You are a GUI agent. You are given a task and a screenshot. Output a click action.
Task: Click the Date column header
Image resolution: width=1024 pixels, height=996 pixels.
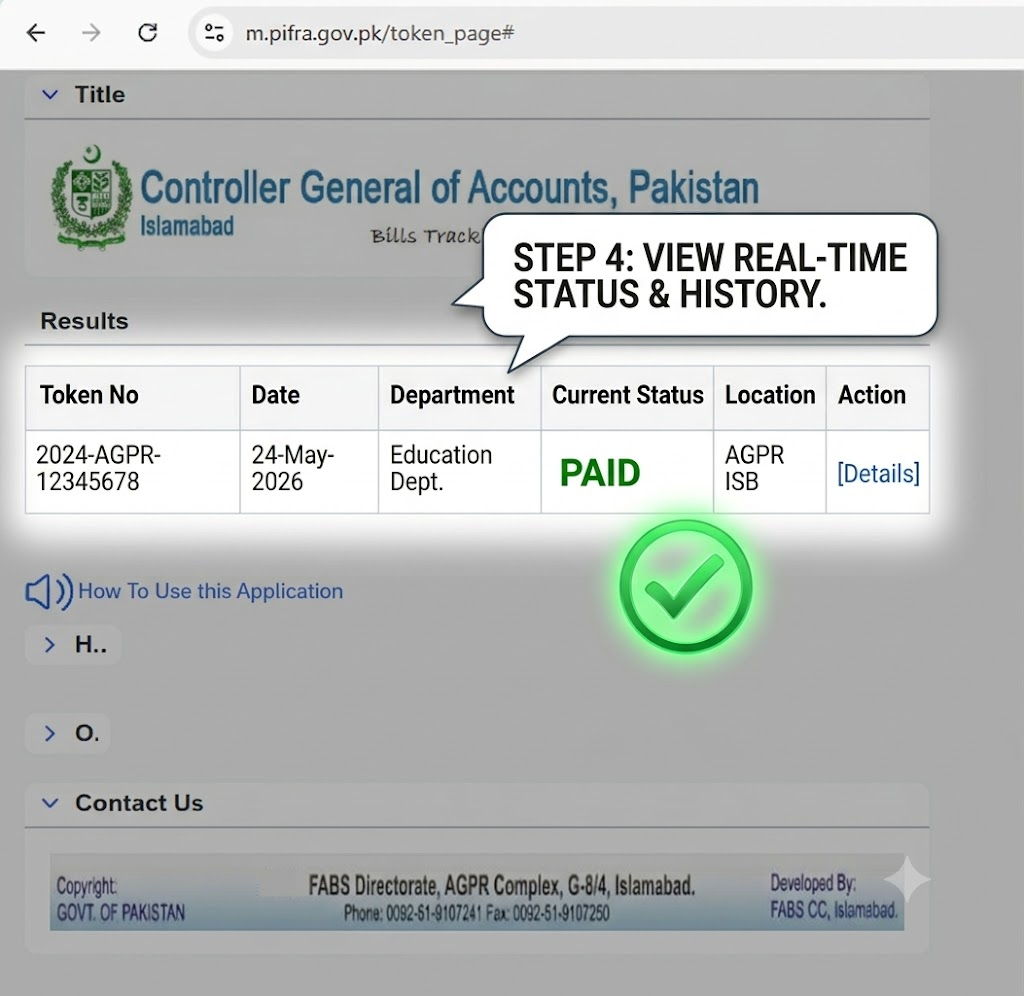(276, 395)
